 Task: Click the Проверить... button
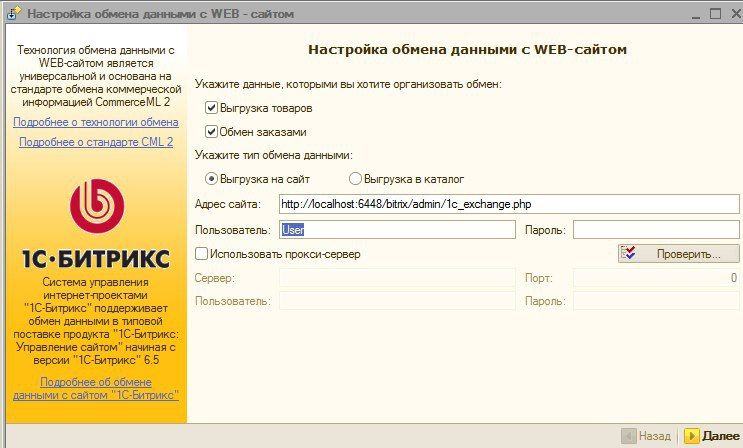pyautogui.click(x=679, y=254)
